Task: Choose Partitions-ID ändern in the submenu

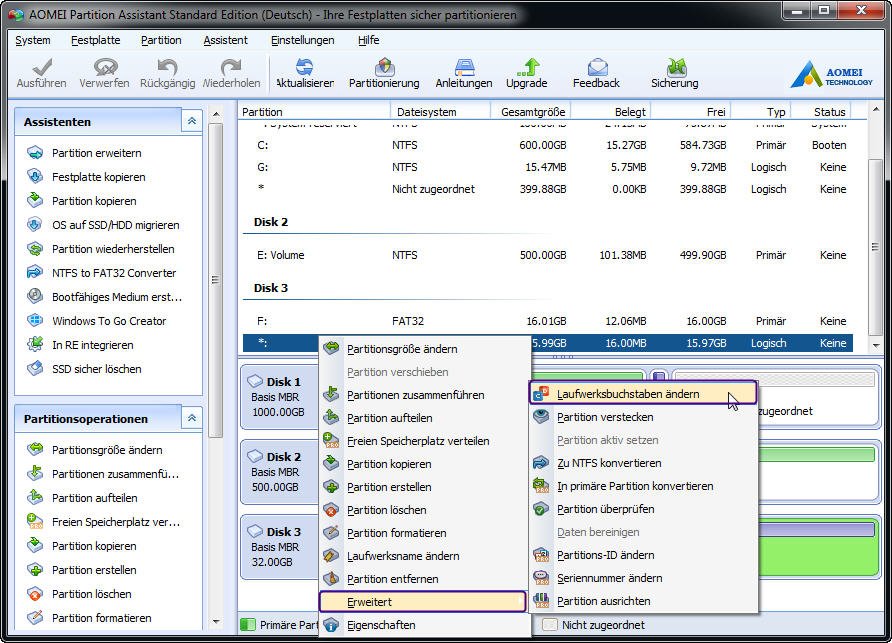Action: 643,555
